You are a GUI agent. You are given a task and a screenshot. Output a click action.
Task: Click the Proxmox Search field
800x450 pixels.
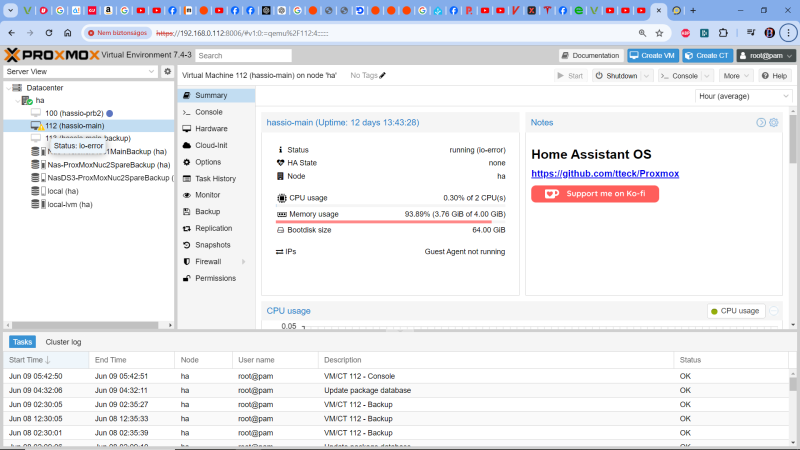[x=243, y=55]
